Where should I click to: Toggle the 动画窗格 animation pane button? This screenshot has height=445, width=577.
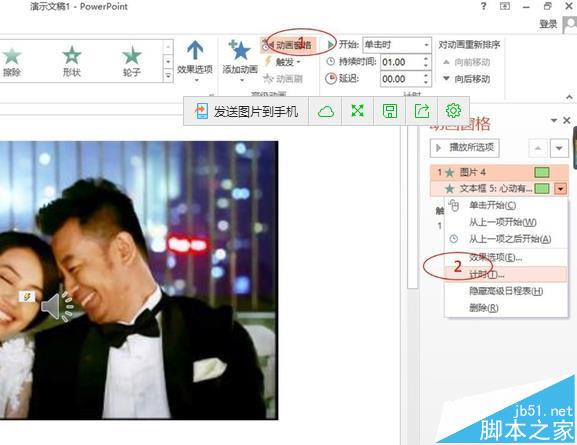pos(288,45)
